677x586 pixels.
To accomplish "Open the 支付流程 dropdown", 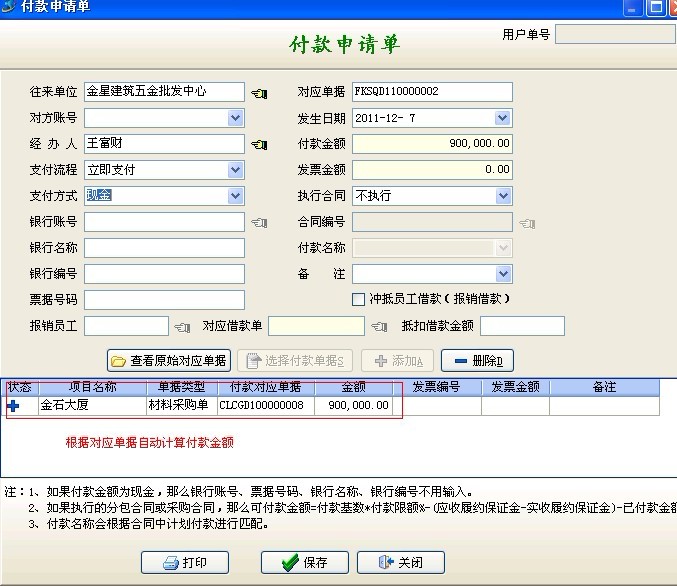I will [x=235, y=170].
